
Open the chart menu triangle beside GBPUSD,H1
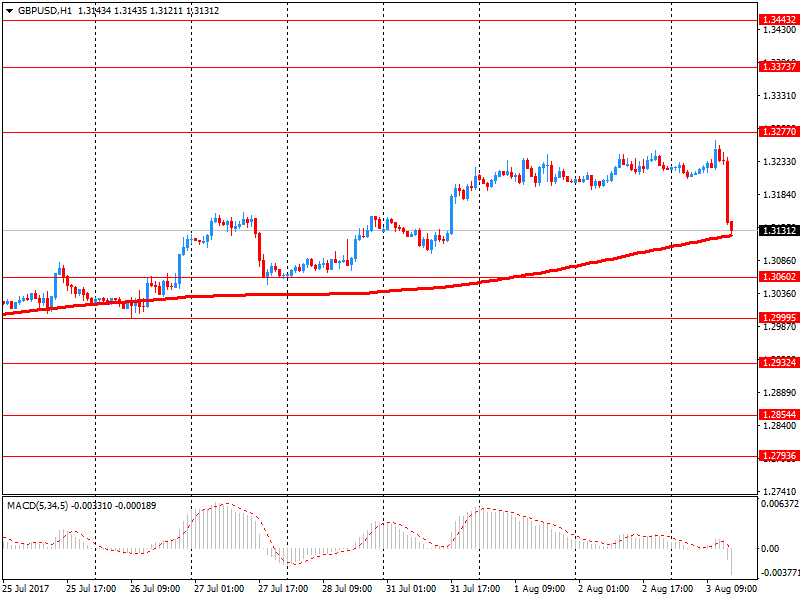click(x=9, y=11)
